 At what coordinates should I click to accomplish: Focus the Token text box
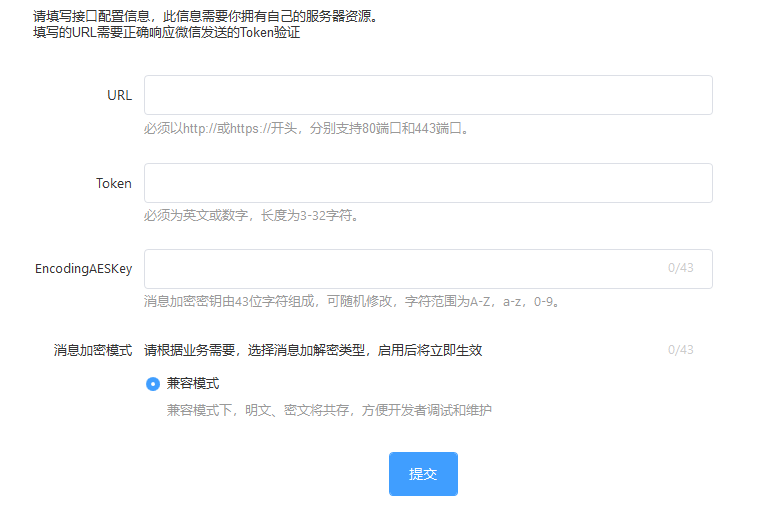(x=428, y=183)
